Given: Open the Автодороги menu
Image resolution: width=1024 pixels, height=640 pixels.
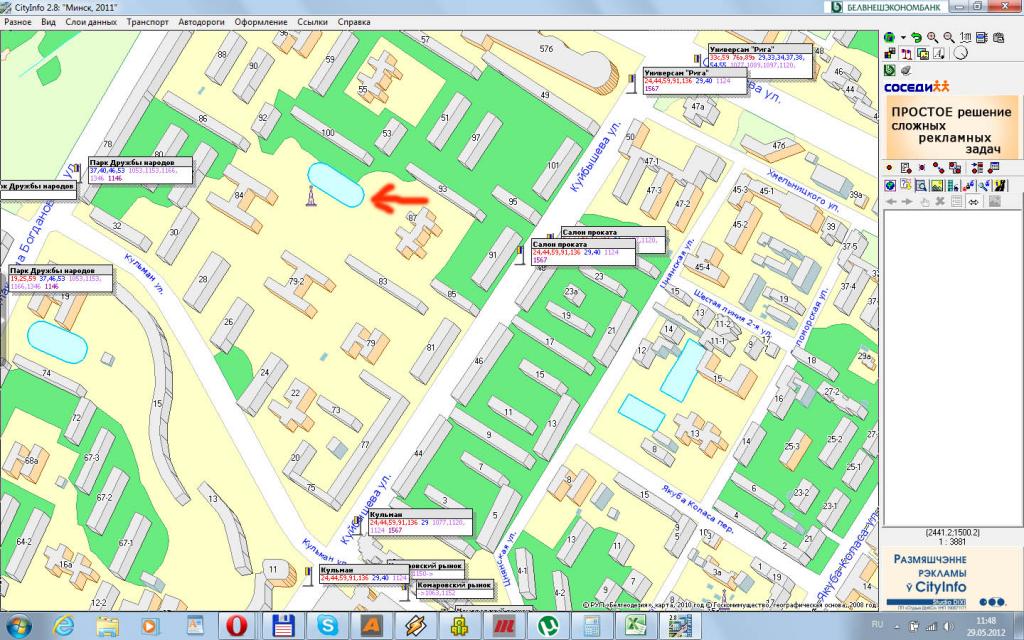Looking at the screenshot, I should click(201, 22).
